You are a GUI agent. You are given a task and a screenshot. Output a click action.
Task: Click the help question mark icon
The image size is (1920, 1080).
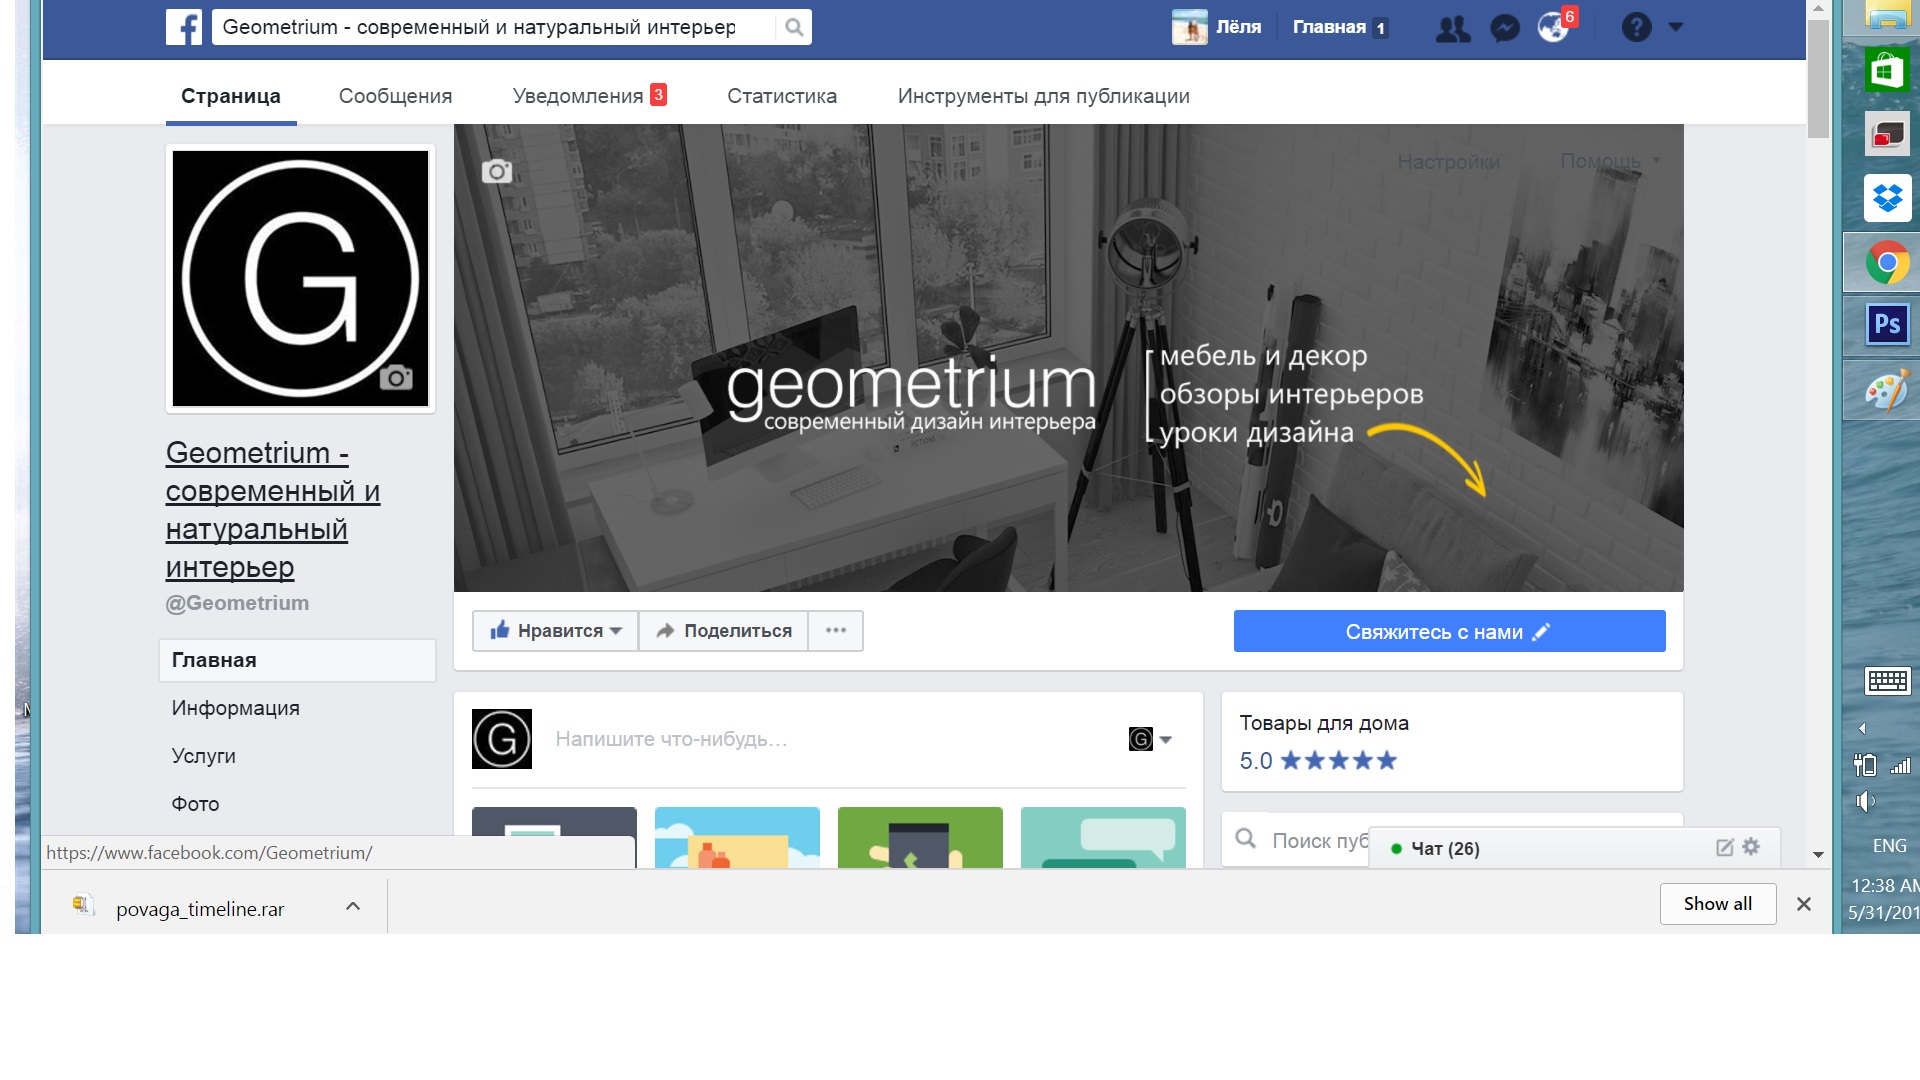[x=1636, y=27]
